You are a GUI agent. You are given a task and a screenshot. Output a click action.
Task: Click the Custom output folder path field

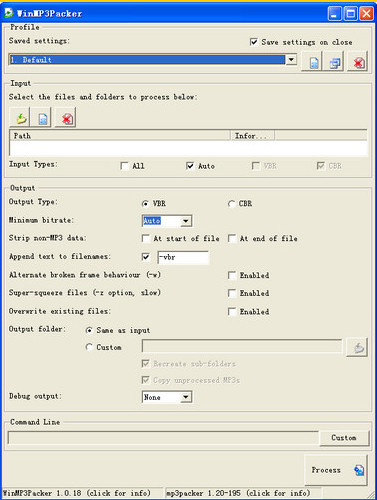pos(242,346)
